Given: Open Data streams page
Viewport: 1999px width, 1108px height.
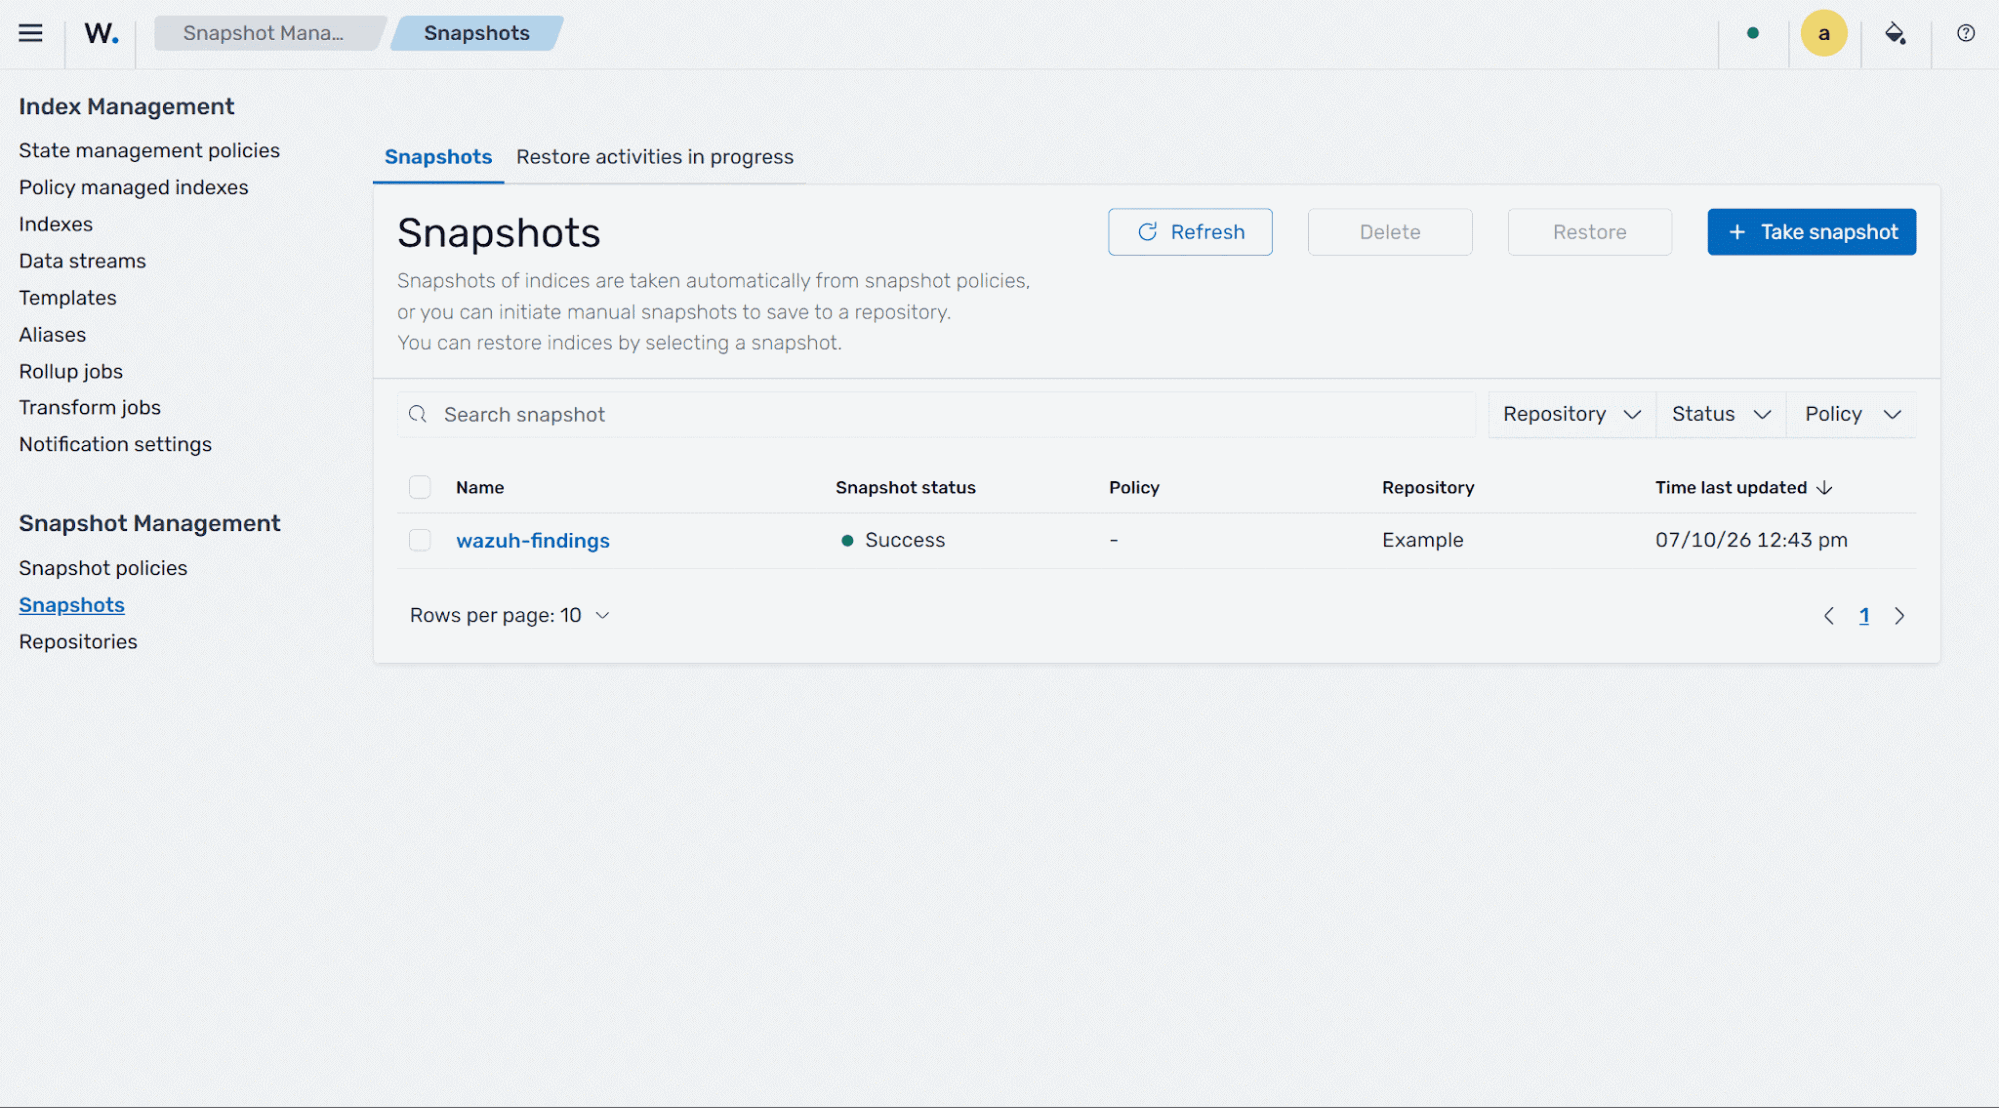Looking at the screenshot, I should (82, 261).
